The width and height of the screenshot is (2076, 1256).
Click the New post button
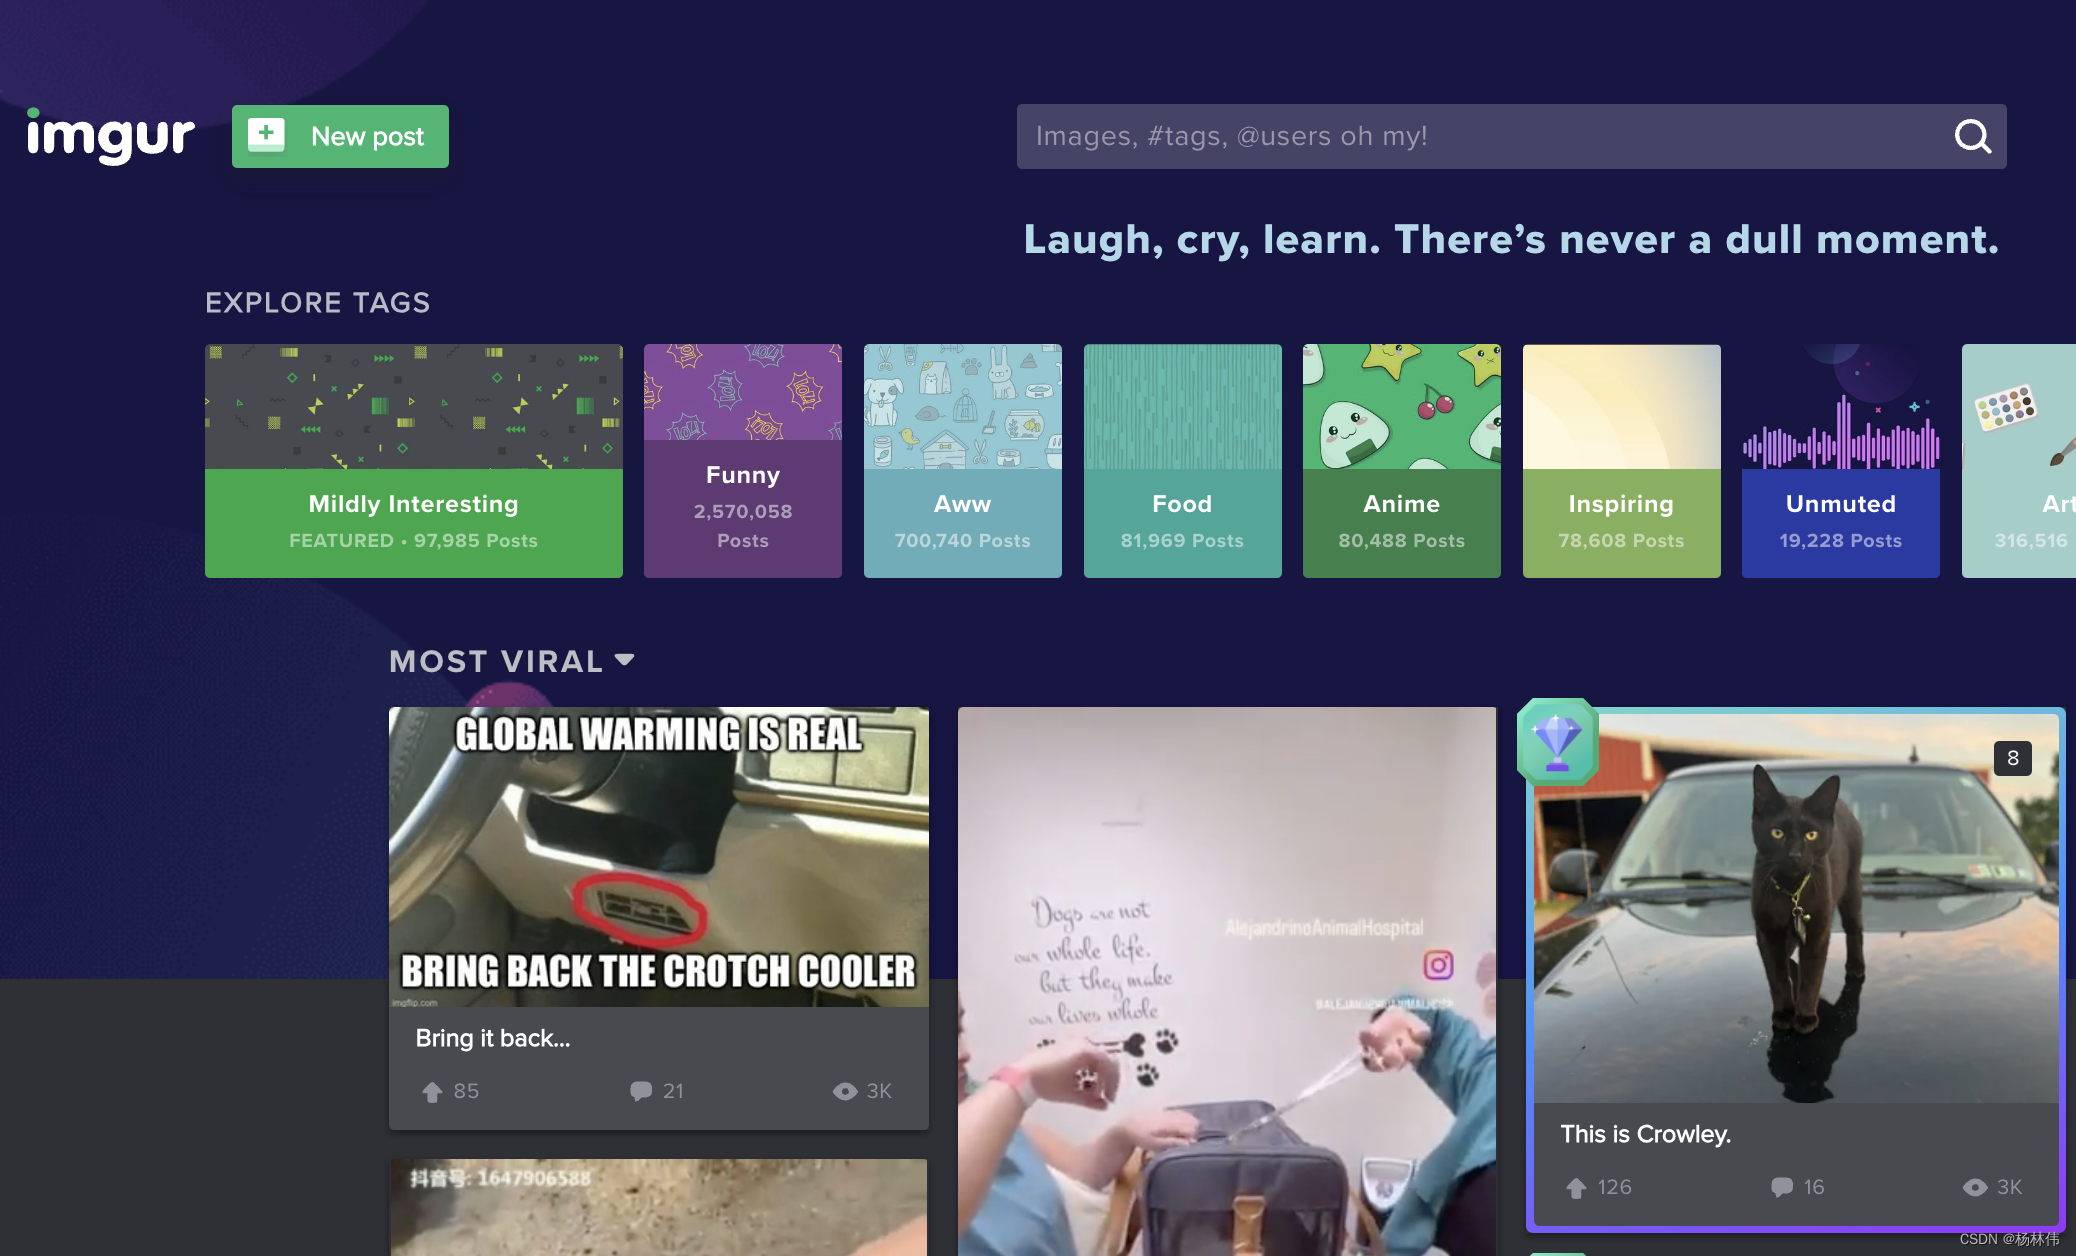click(340, 136)
